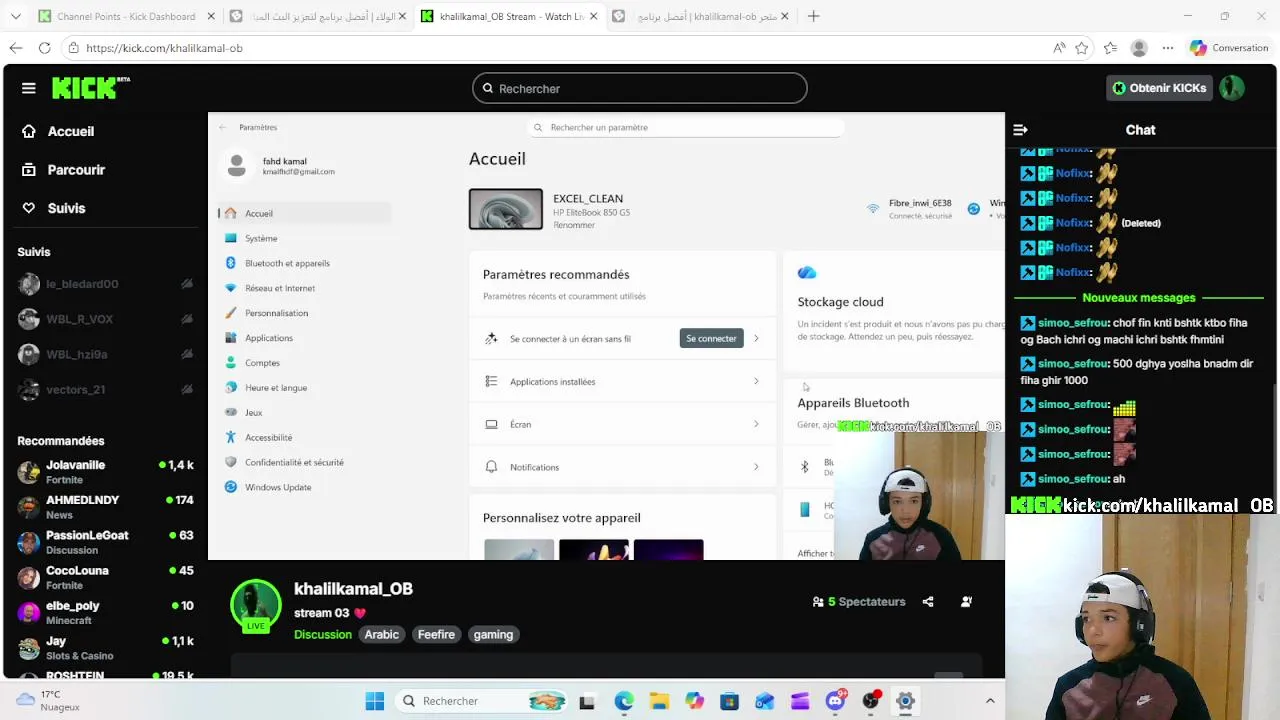This screenshot has height=720, width=1280.
Task: Switch to the second Arabic-titled browser tab
Action: pyautogui.click(x=318, y=16)
